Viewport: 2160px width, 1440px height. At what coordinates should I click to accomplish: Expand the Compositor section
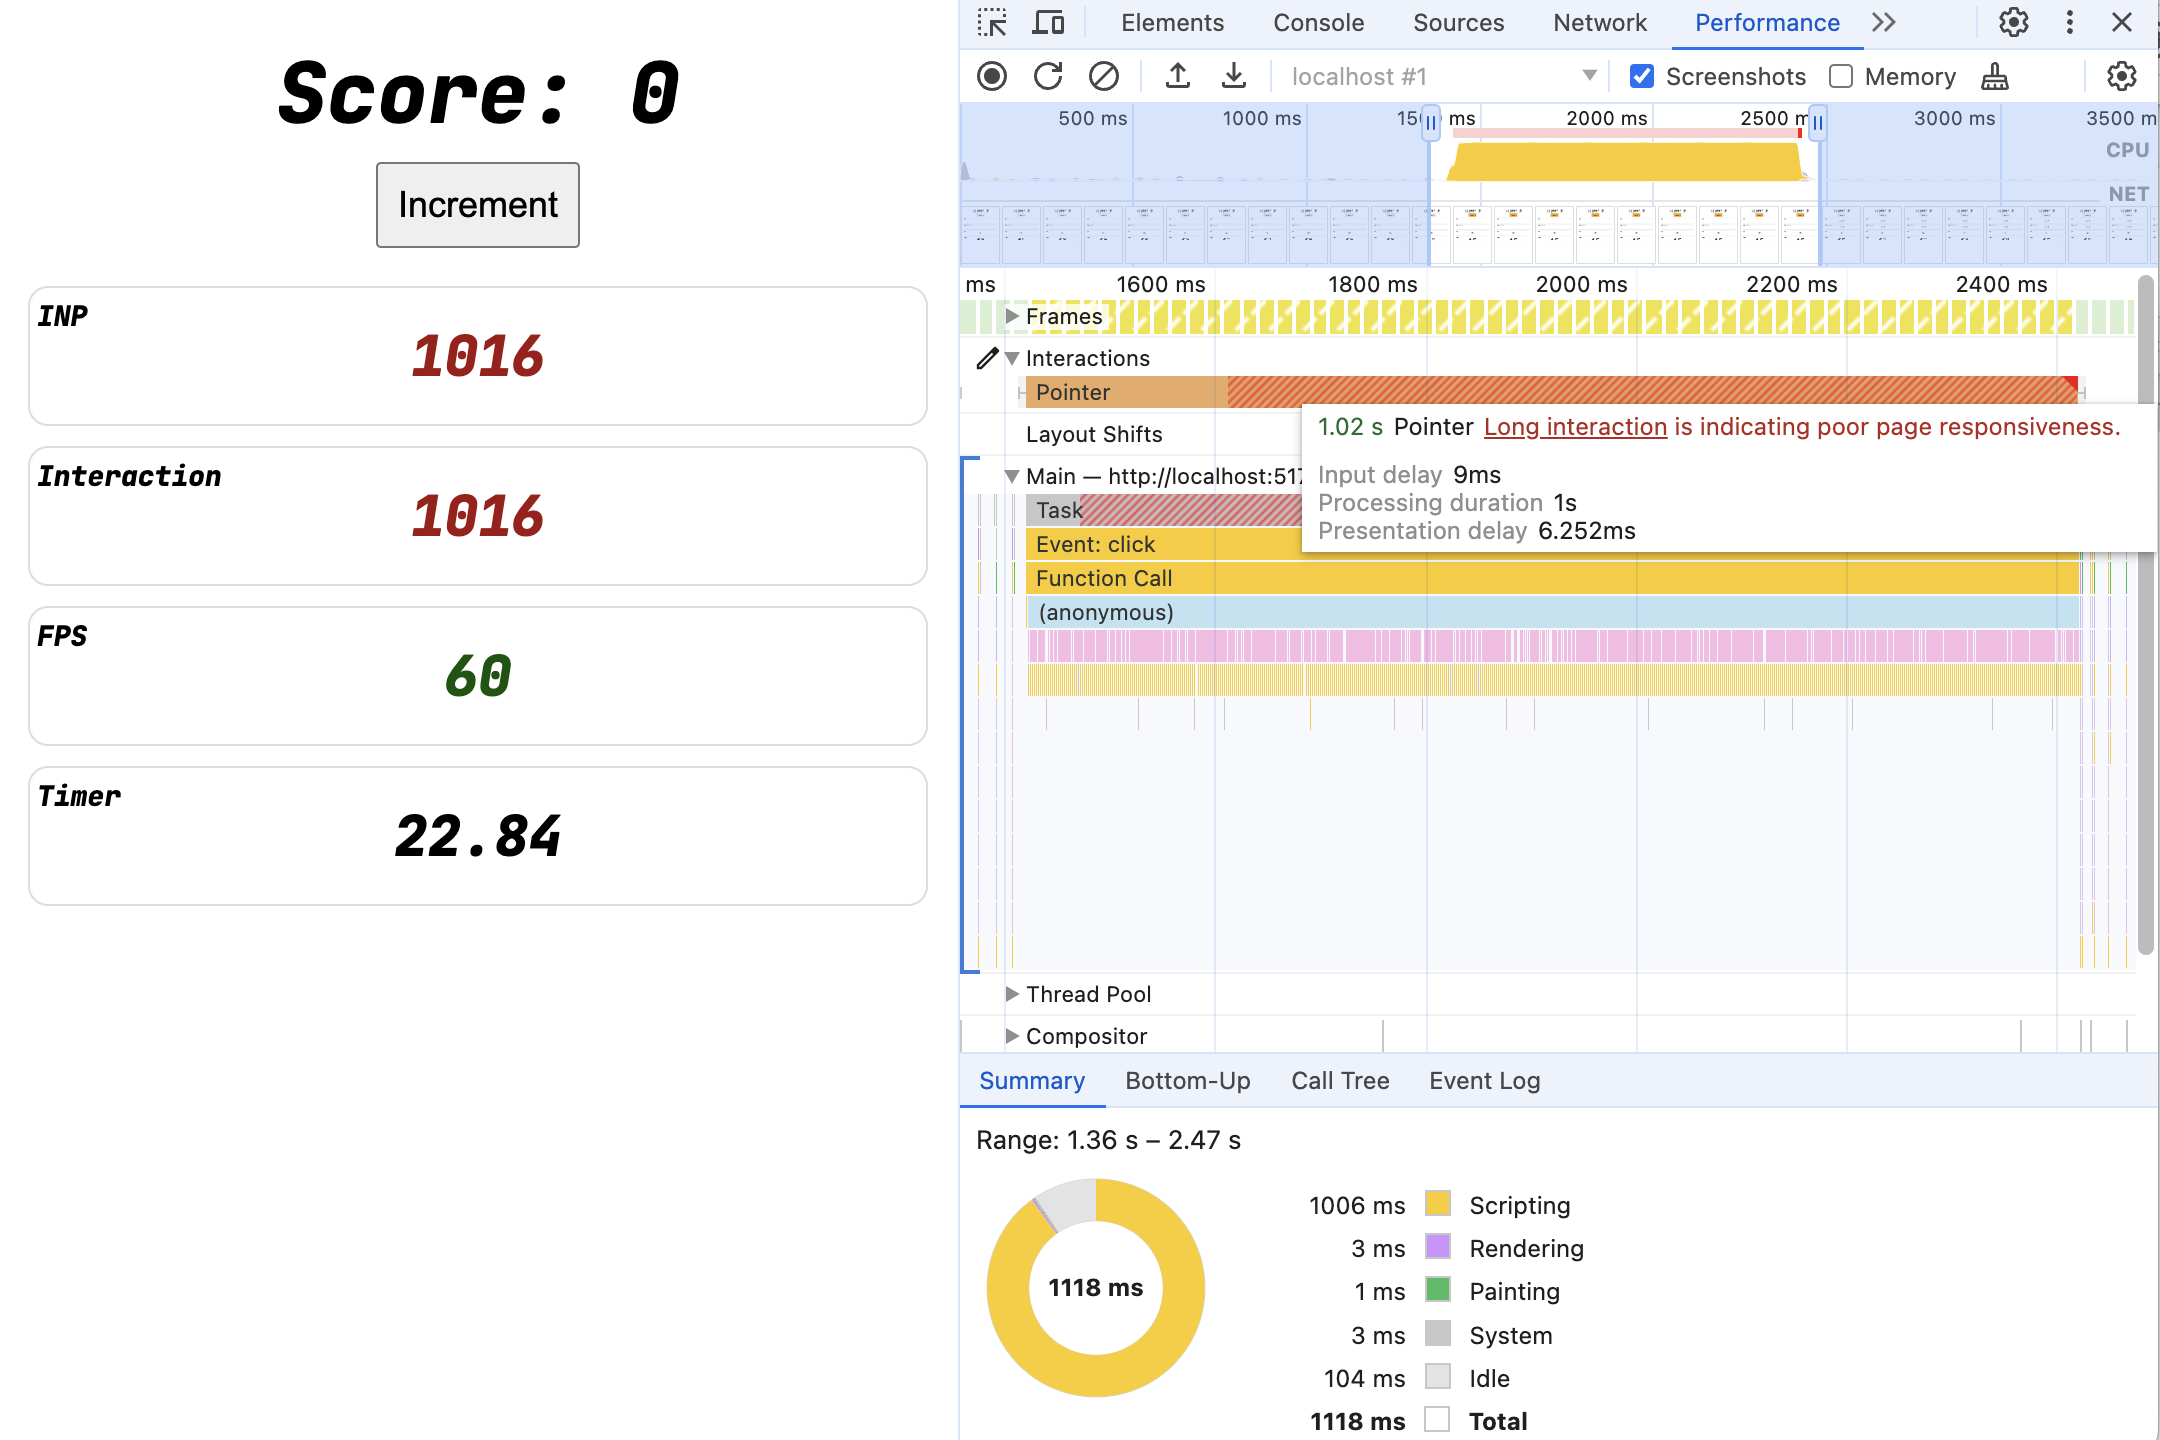[1011, 1035]
